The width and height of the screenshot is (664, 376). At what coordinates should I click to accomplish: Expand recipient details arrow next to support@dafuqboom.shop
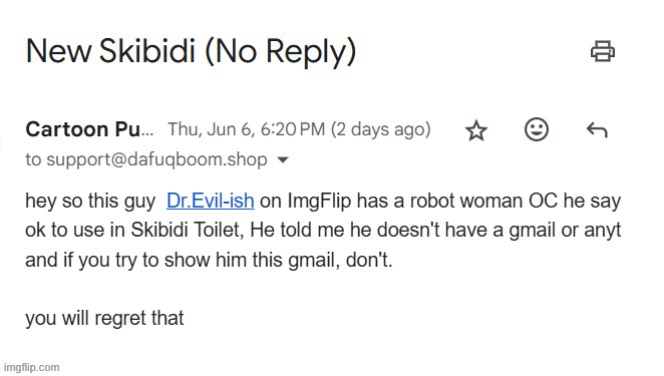click(282, 160)
